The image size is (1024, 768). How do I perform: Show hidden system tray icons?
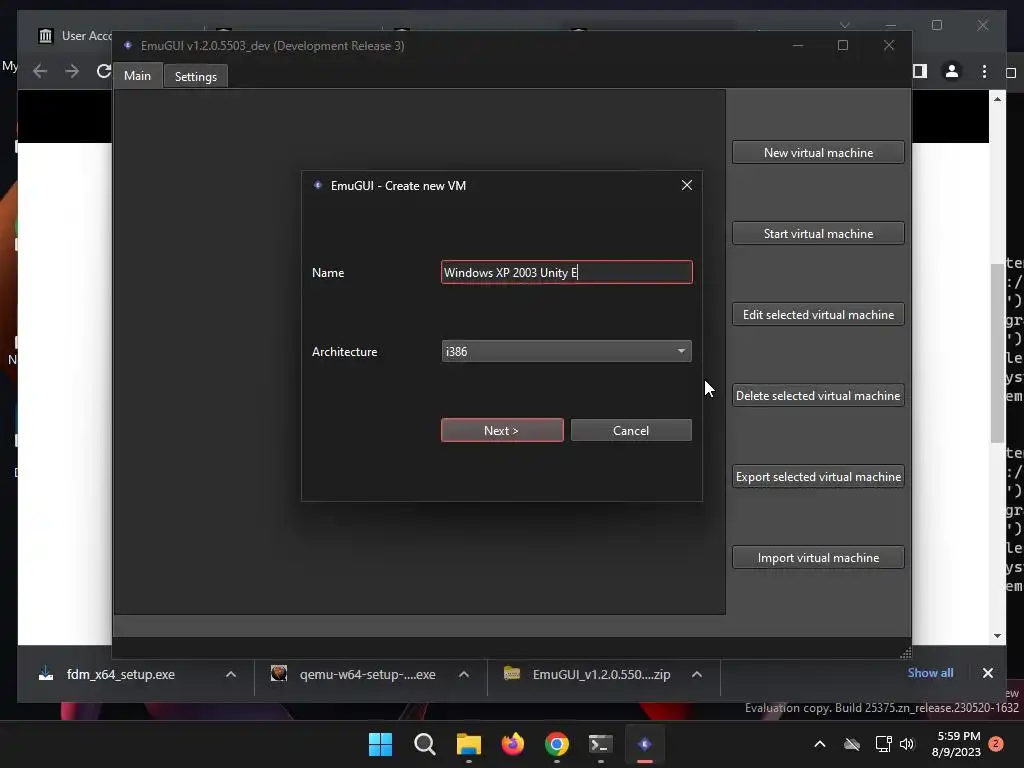point(820,744)
